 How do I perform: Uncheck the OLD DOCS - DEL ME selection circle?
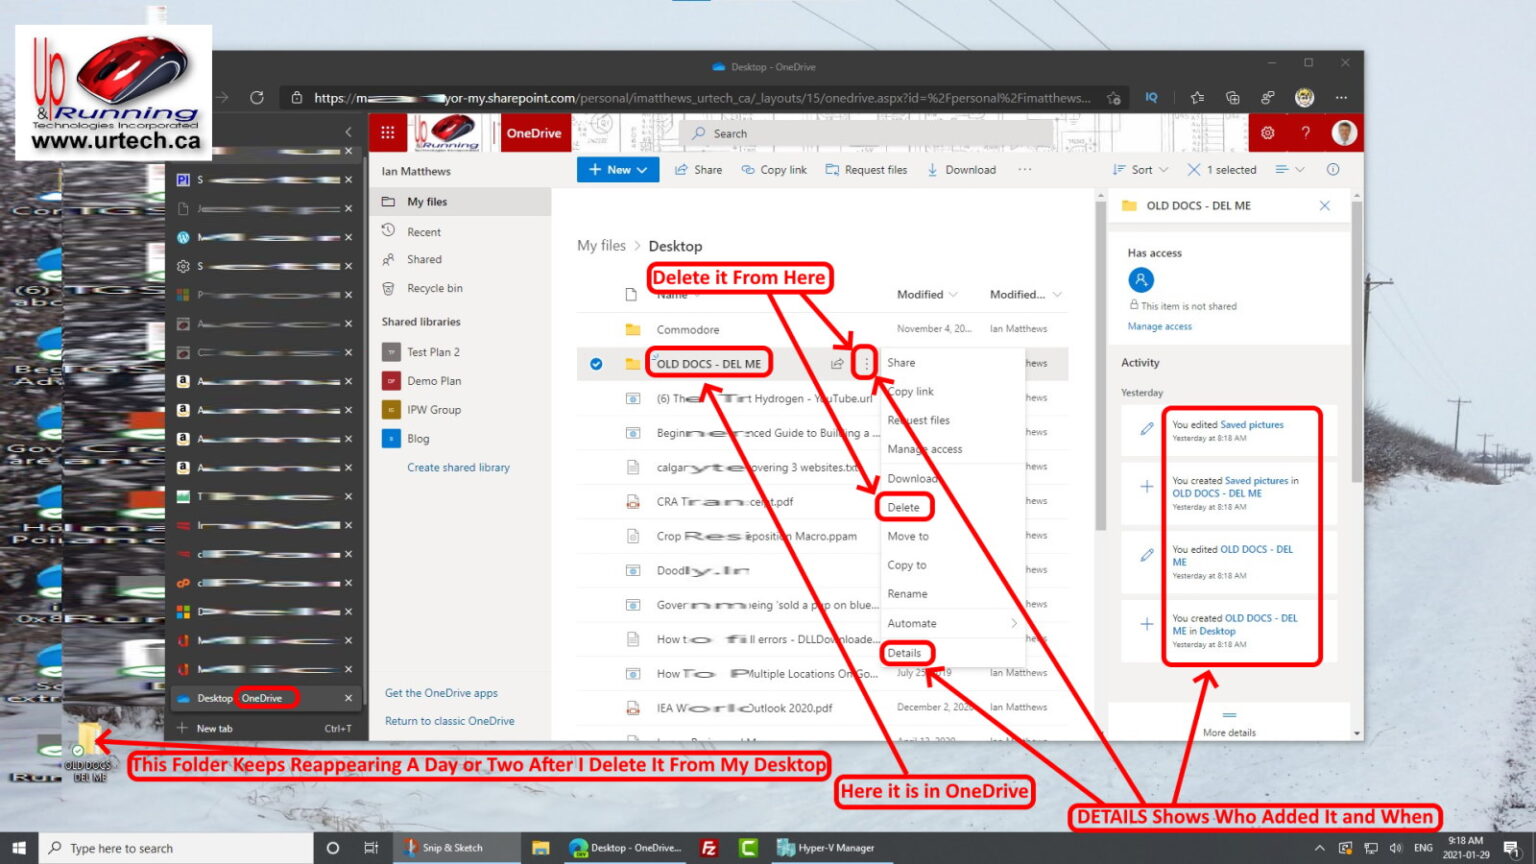596,364
